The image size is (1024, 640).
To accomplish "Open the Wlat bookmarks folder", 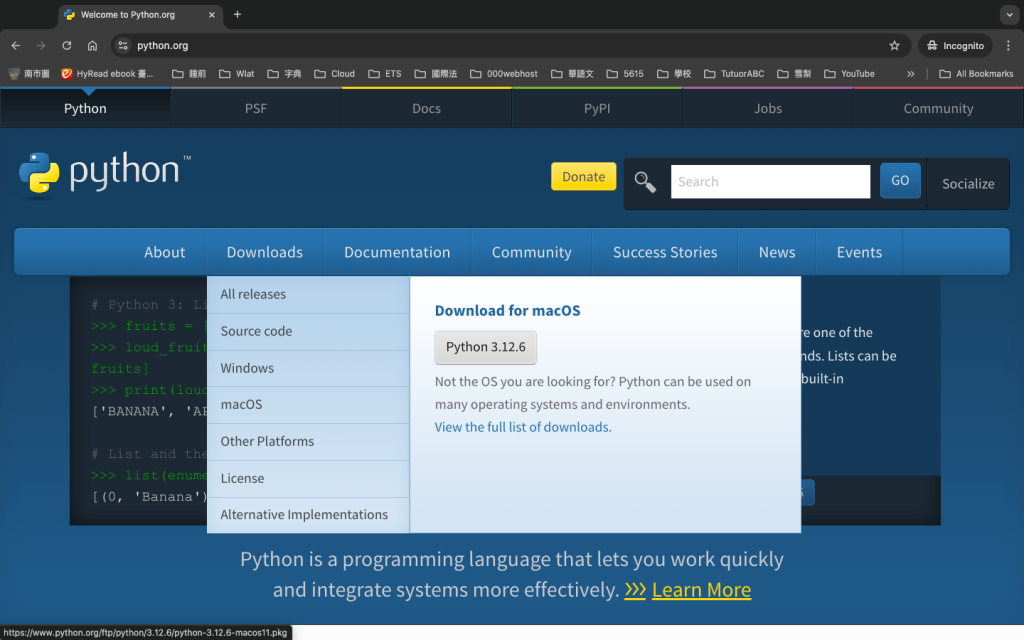I will click(x=236, y=74).
